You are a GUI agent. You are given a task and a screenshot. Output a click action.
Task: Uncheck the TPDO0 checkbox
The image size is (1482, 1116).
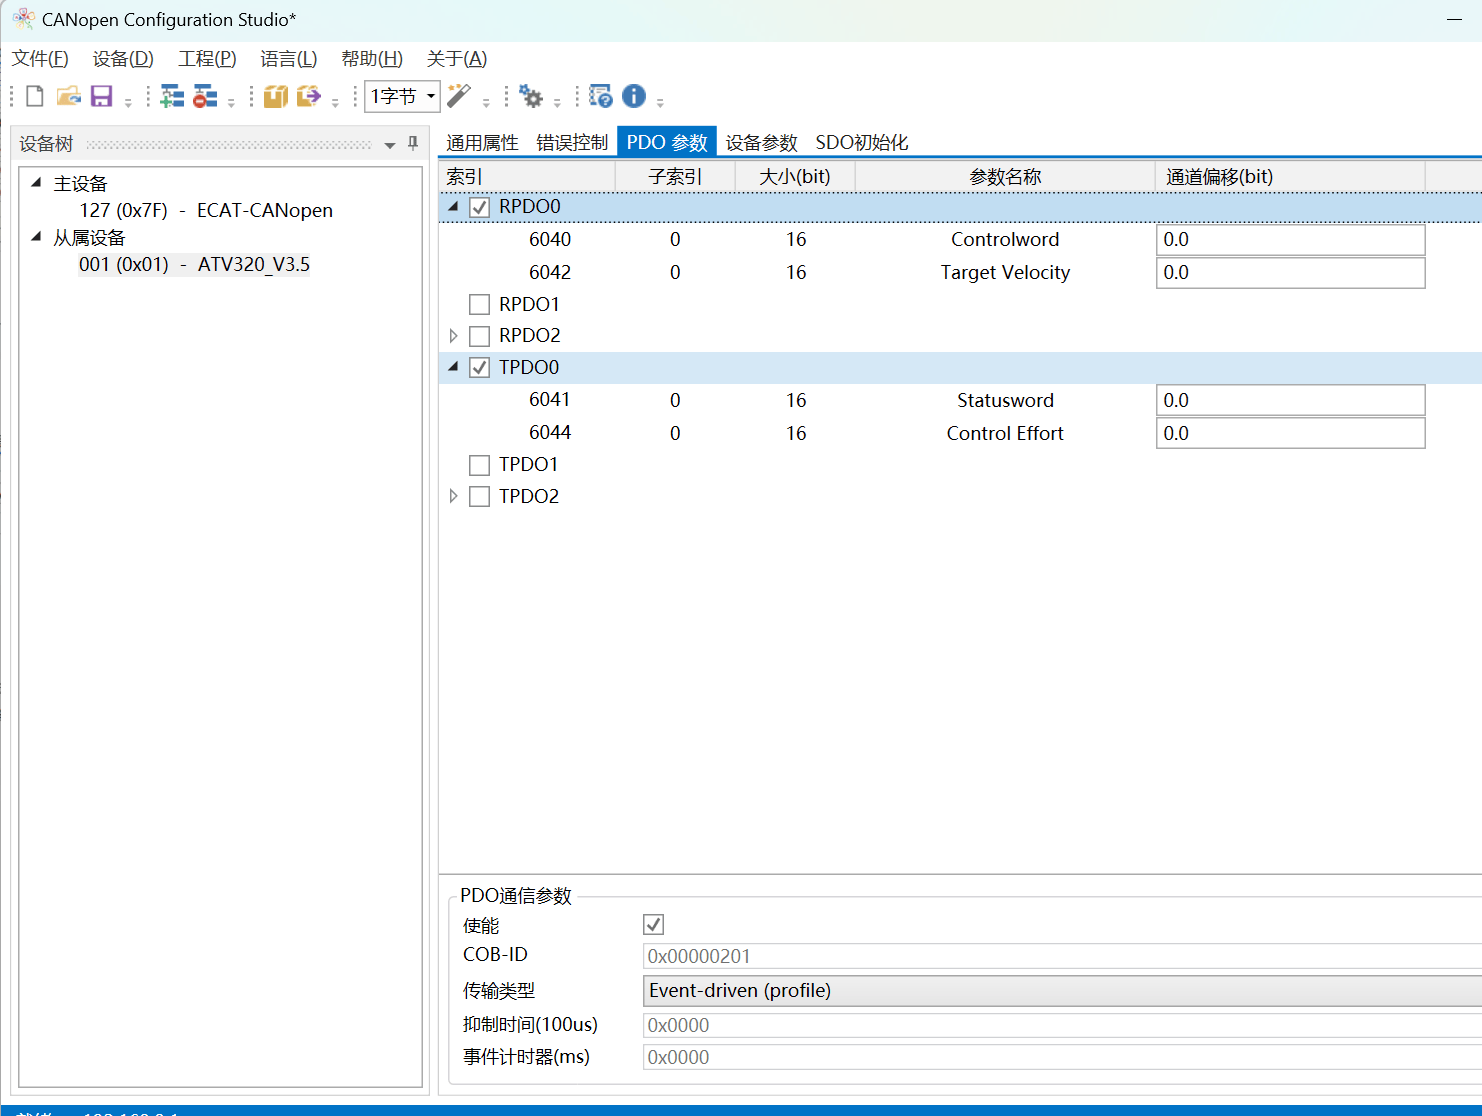[x=480, y=367]
